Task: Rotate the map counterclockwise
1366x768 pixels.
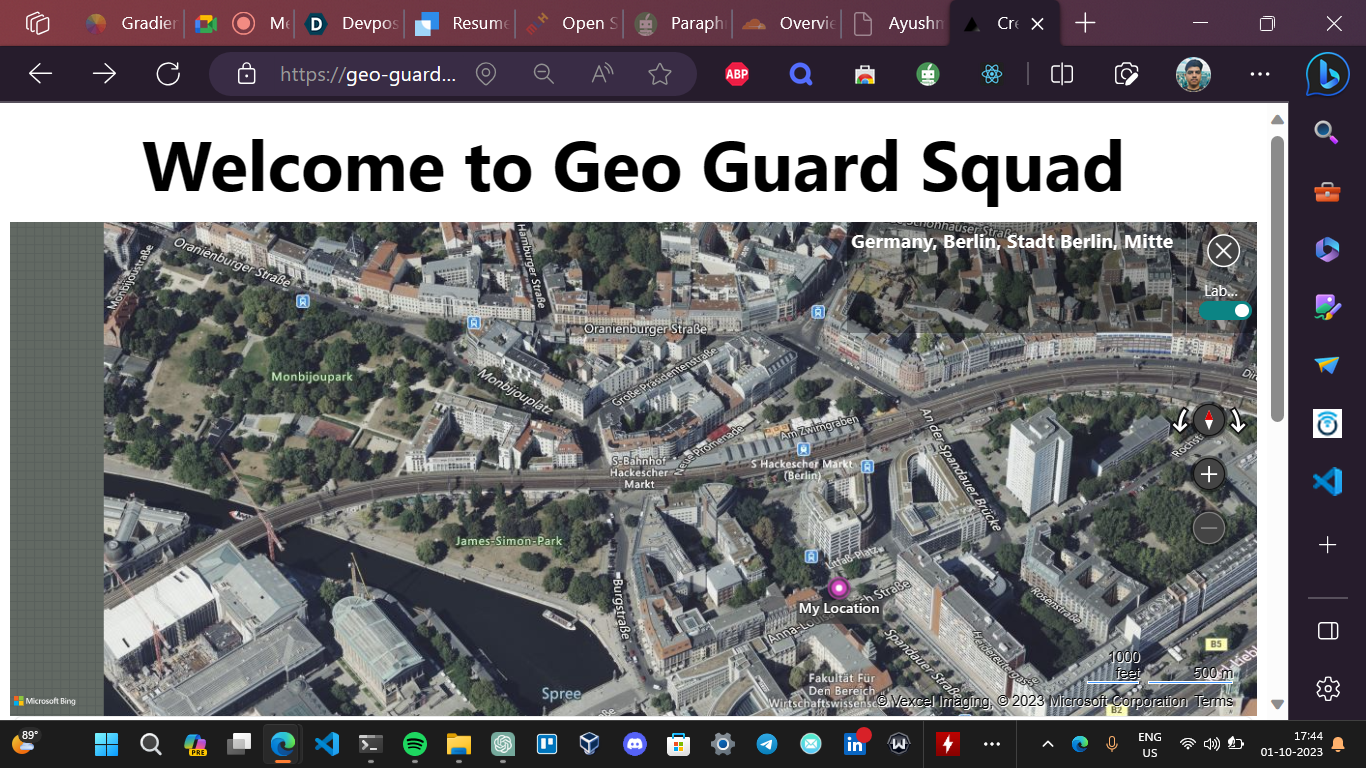Action: [1180, 421]
